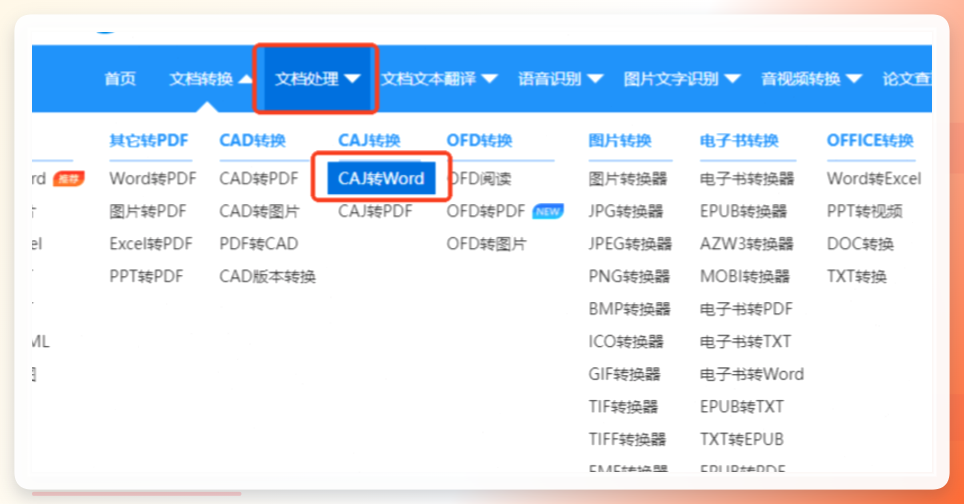Open EPUB转换器

pos(743,211)
